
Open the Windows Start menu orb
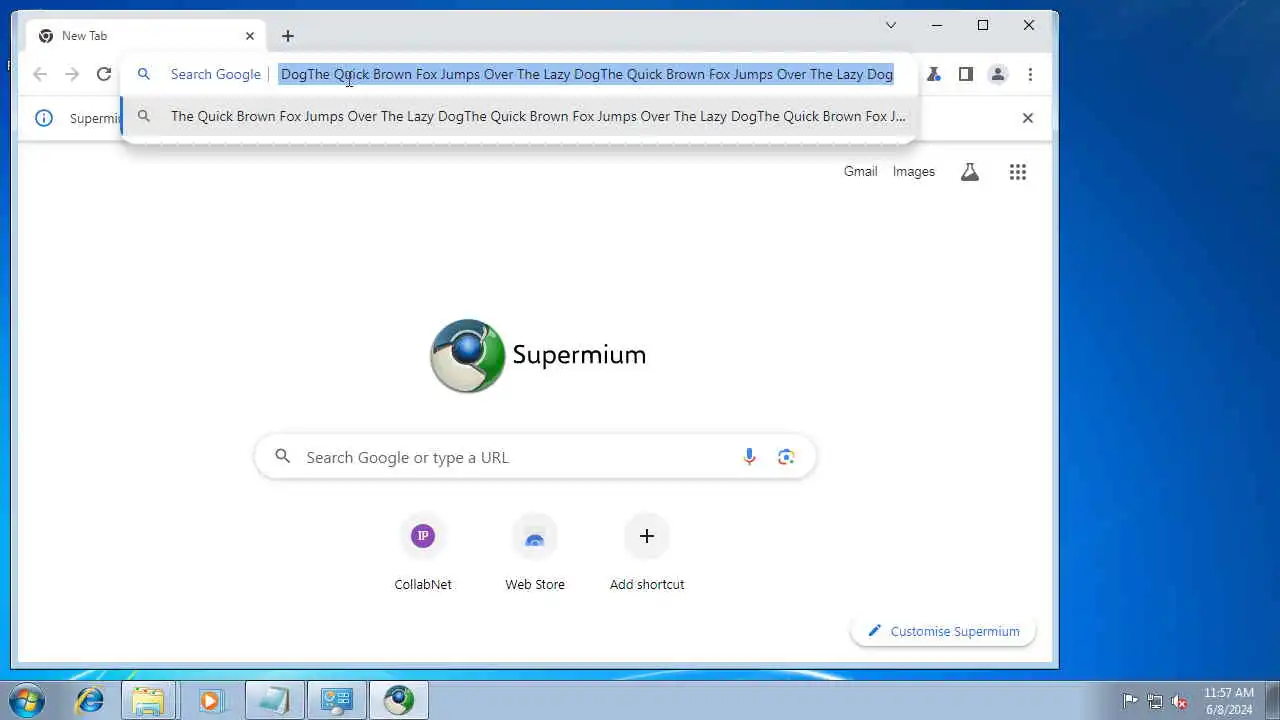coord(27,700)
